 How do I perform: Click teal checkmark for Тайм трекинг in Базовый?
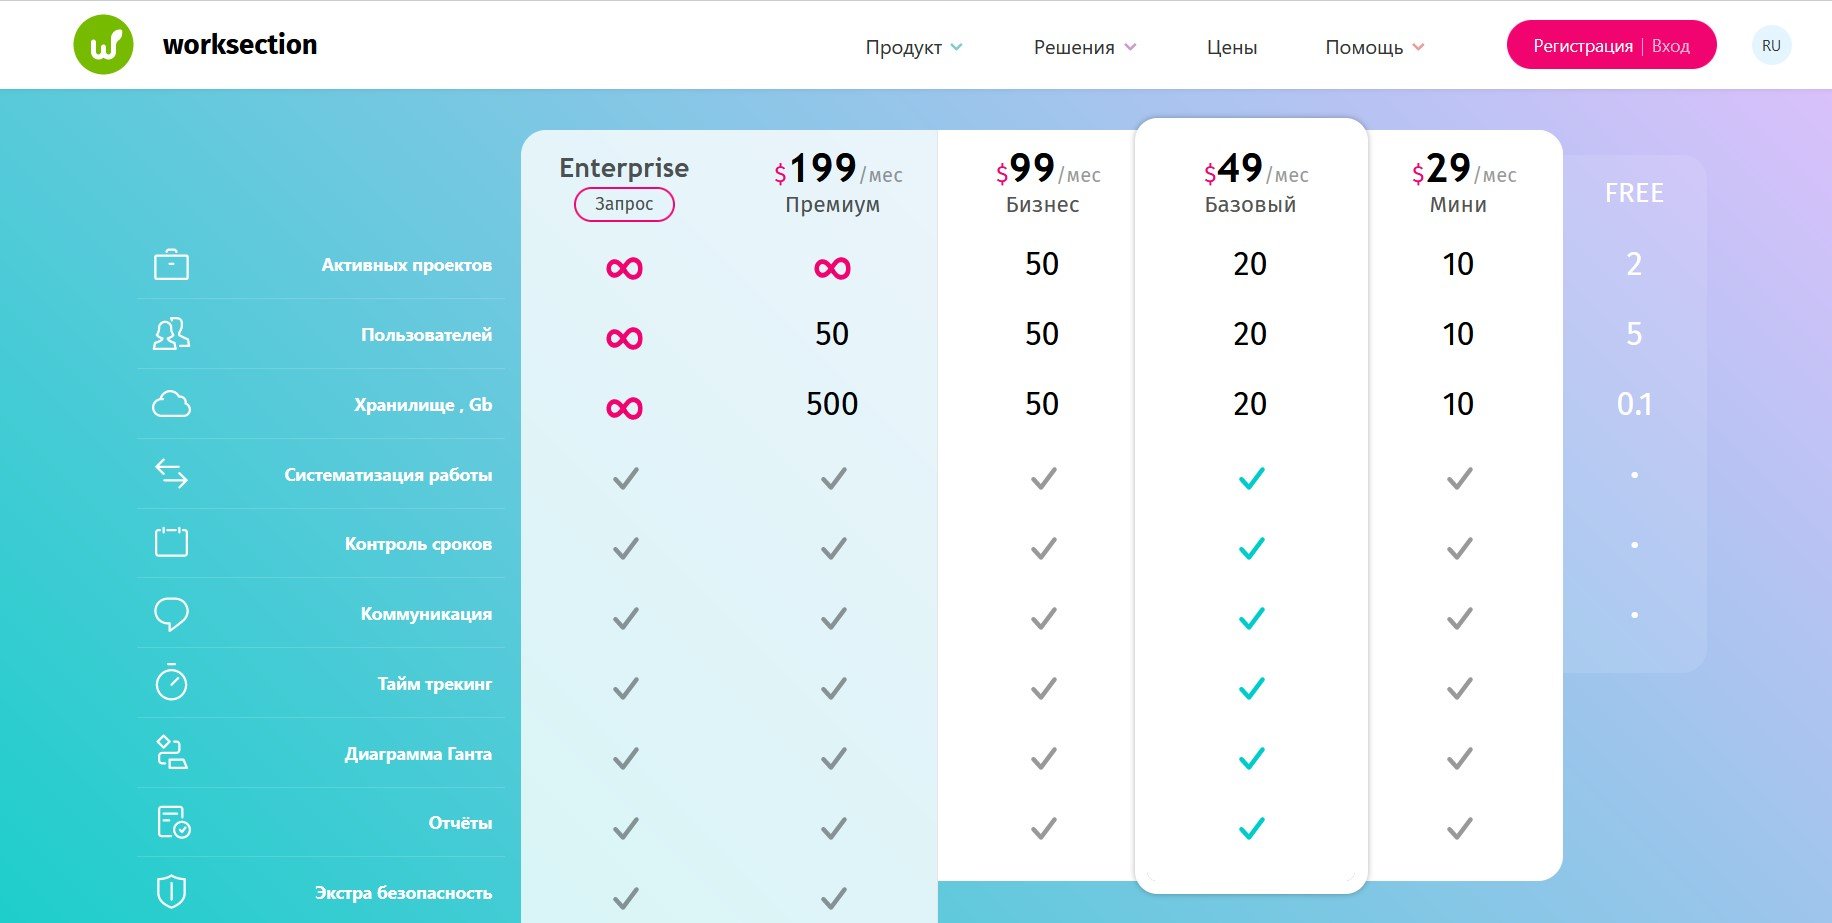tap(1251, 688)
